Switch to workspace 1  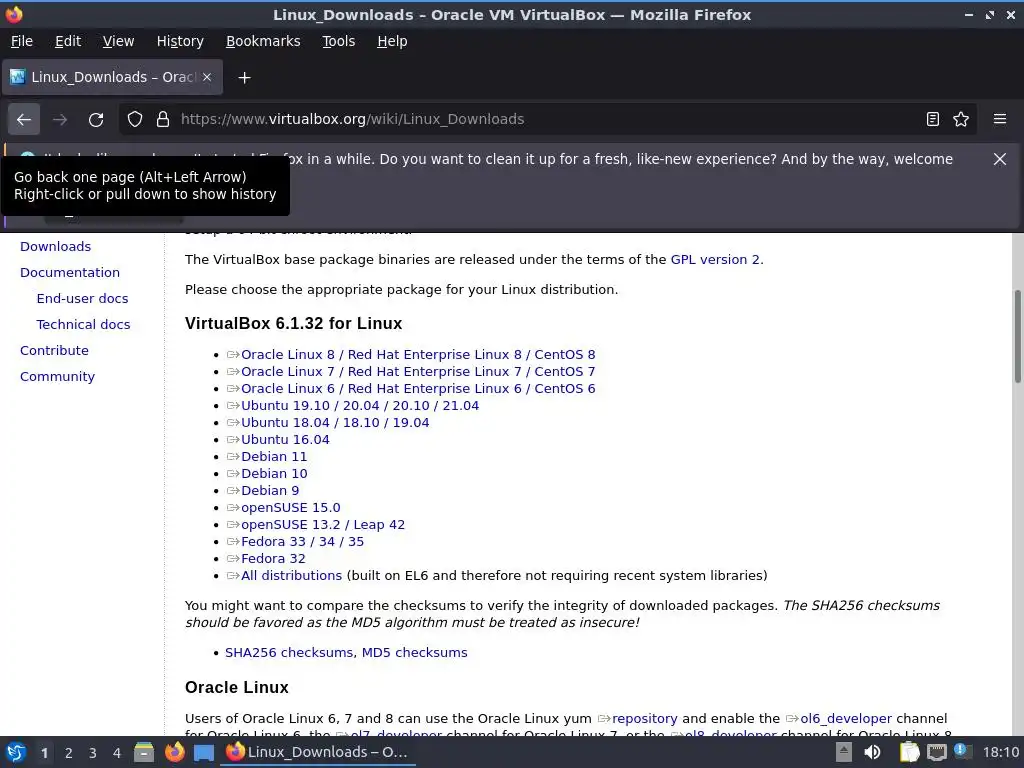click(x=44, y=753)
